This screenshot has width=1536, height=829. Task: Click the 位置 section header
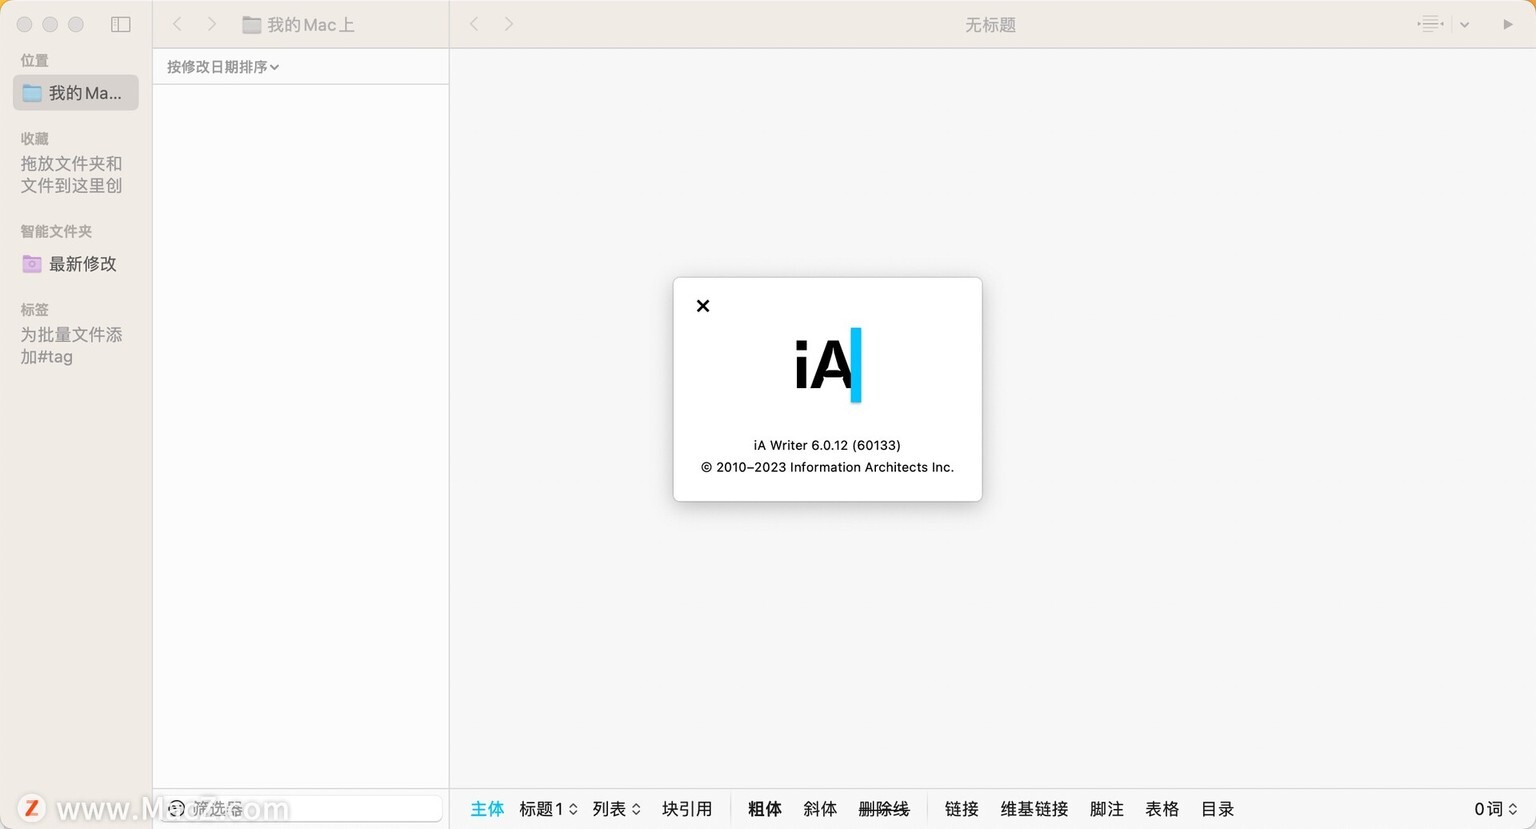(34, 60)
